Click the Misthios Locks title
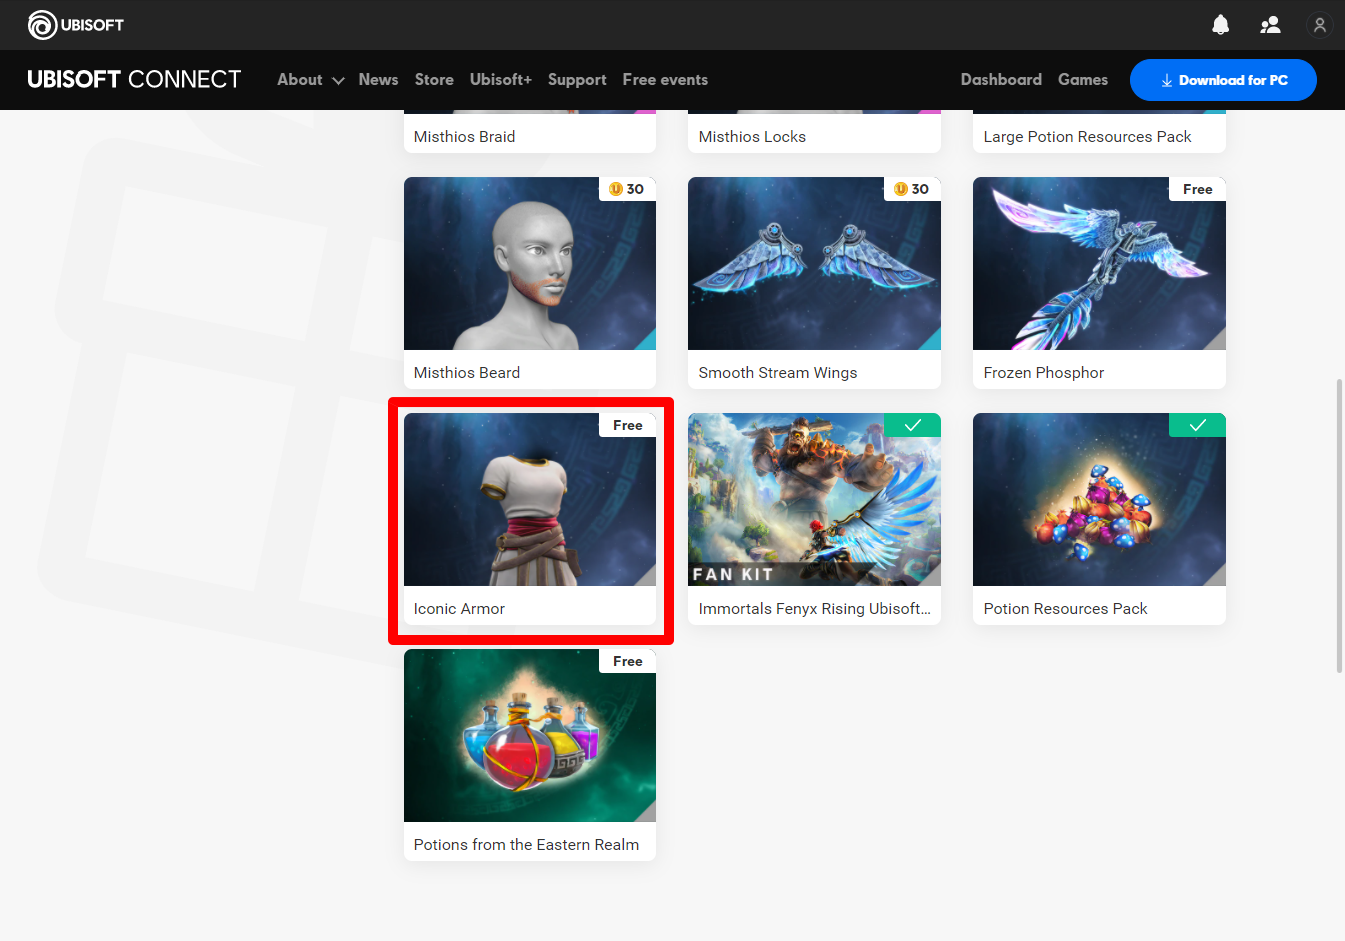 click(x=752, y=137)
